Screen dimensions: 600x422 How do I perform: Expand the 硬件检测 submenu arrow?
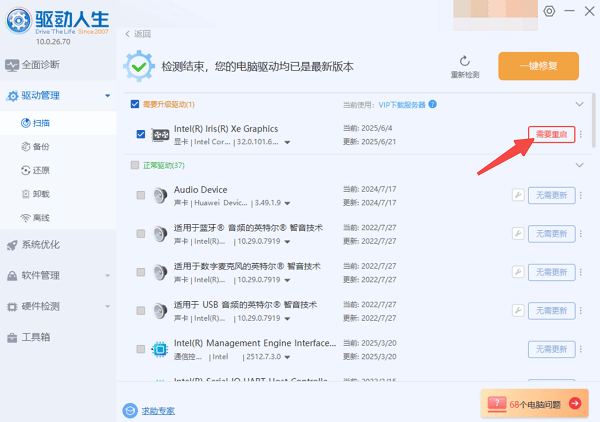108,306
